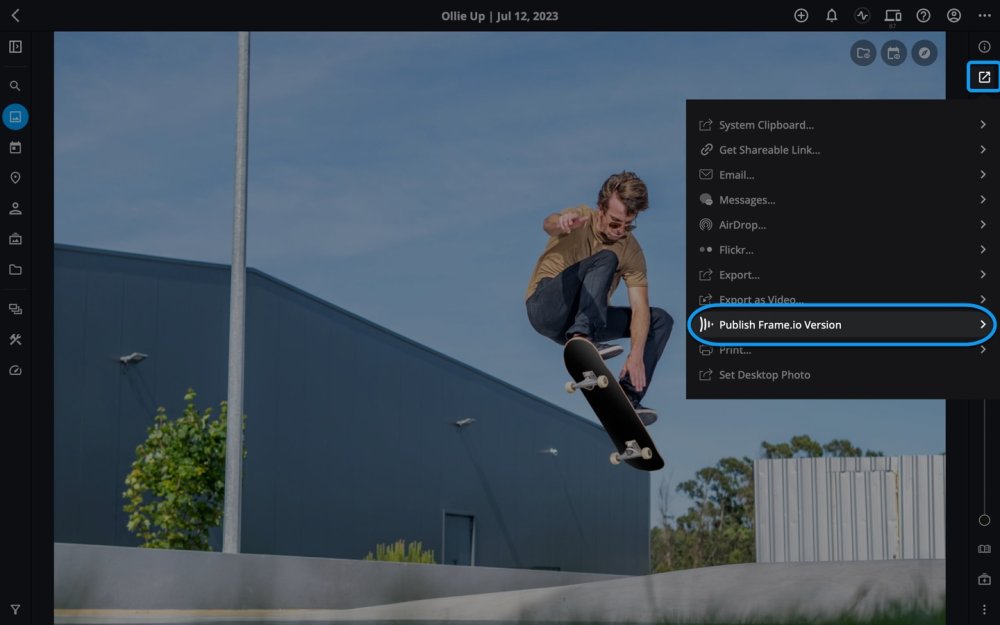The height and width of the screenshot is (625, 1000).
Task: Choose Export as Video... menu entry
Action: pyautogui.click(x=842, y=299)
